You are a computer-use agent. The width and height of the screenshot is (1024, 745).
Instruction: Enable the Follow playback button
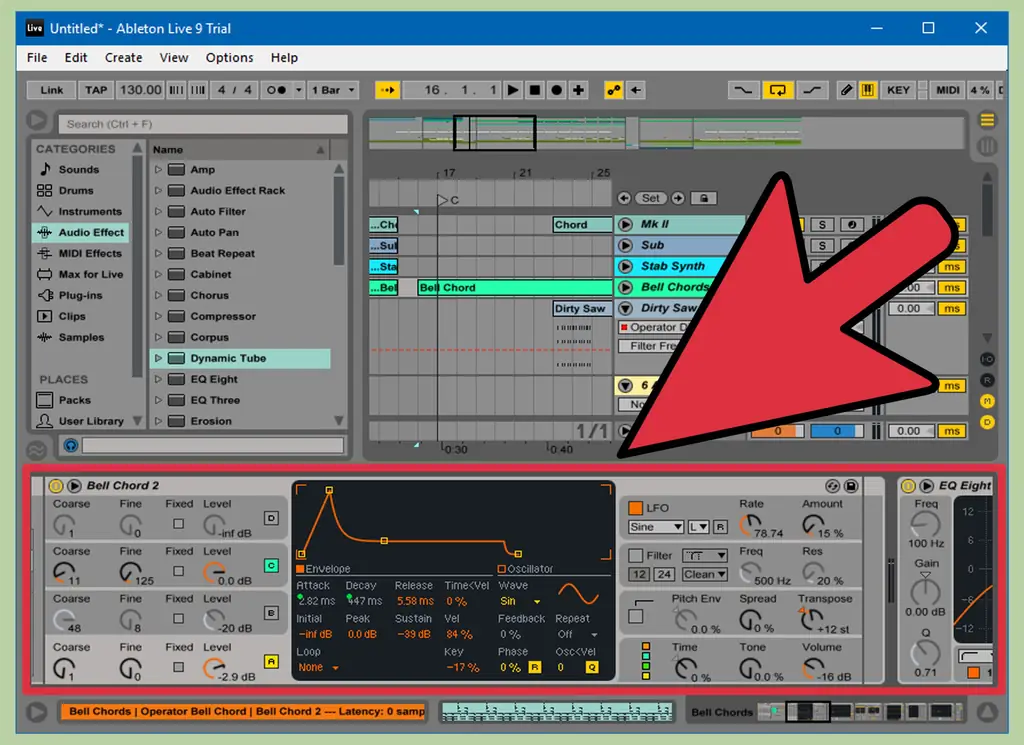point(387,90)
